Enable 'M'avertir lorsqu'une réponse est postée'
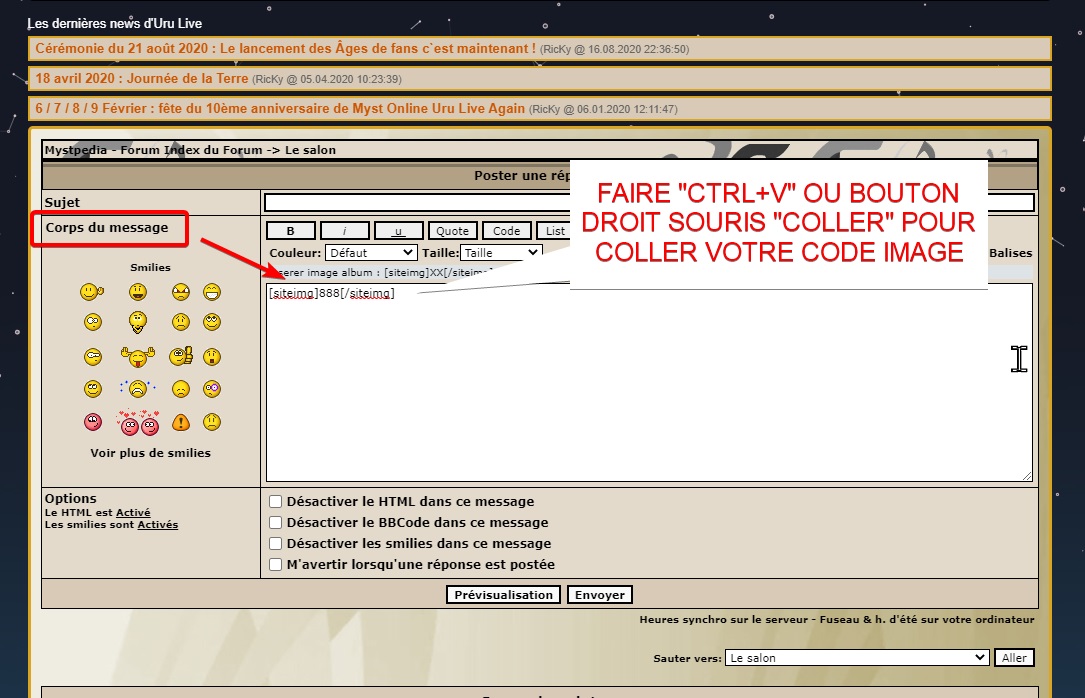1085x698 pixels. (276, 565)
